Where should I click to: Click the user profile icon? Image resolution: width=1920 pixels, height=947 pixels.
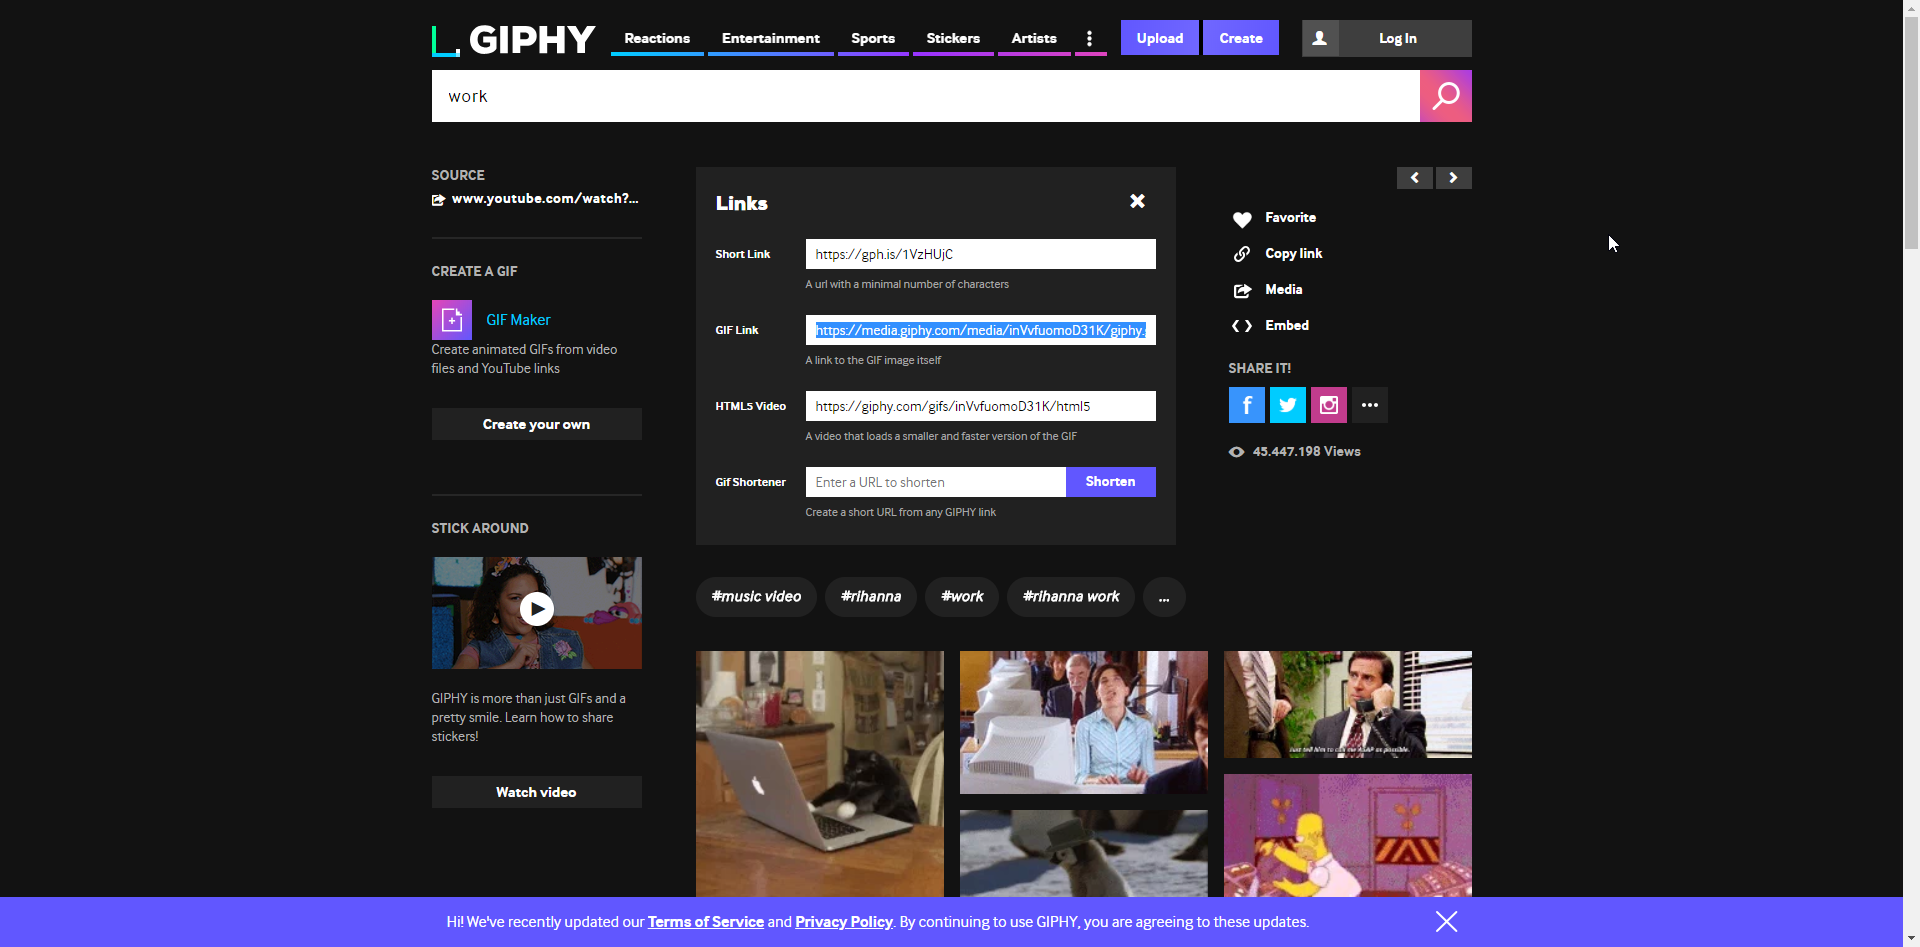click(1320, 38)
